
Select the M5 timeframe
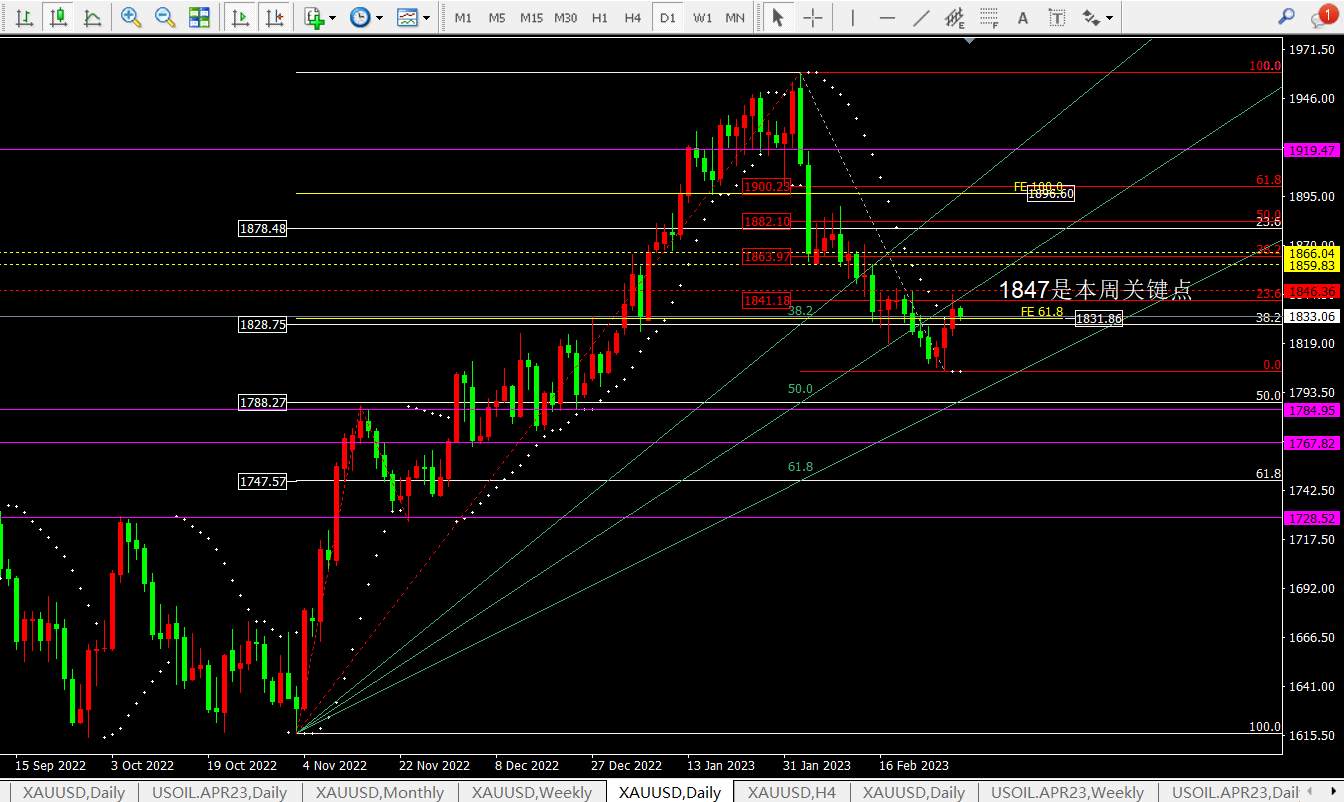pyautogui.click(x=497, y=18)
